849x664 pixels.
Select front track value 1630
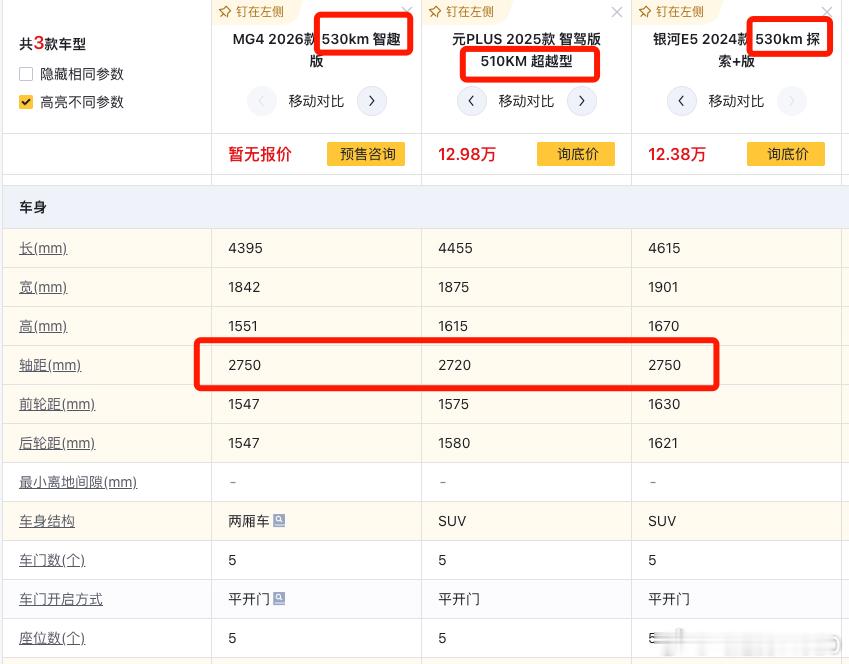tap(664, 405)
